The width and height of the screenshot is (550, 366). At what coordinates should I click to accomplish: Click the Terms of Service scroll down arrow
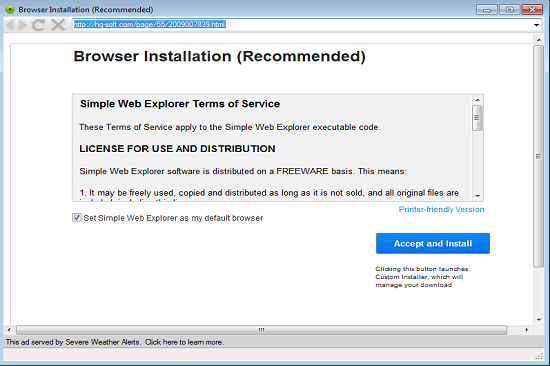point(477,196)
